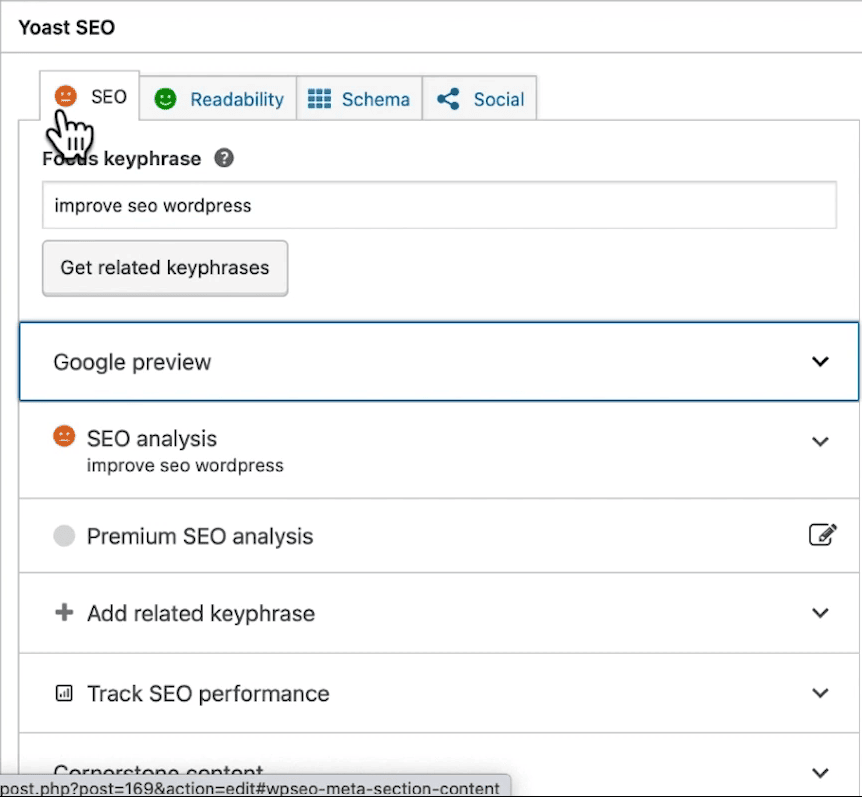Expand Track SEO performance section
This screenshot has height=797, width=862.
[x=439, y=693]
